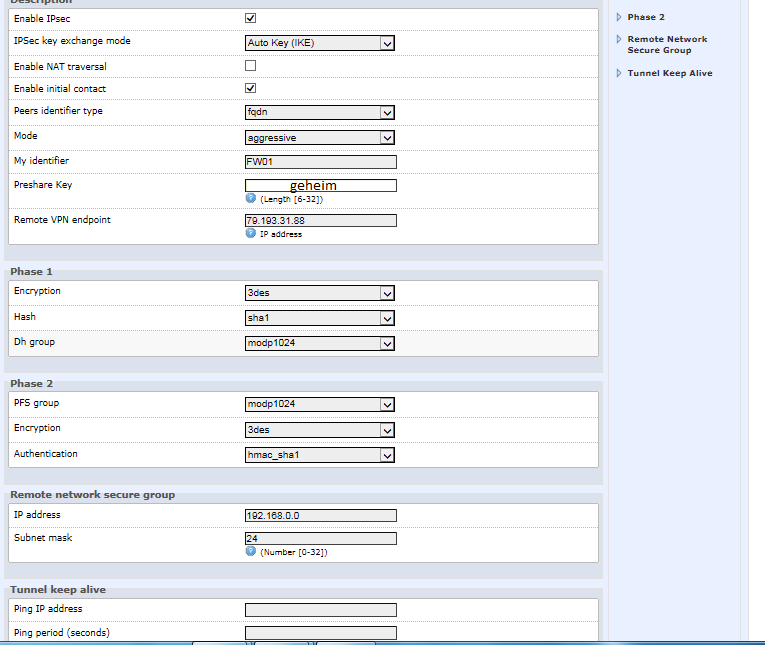Jump to Phase 2 section link

[x=646, y=17]
